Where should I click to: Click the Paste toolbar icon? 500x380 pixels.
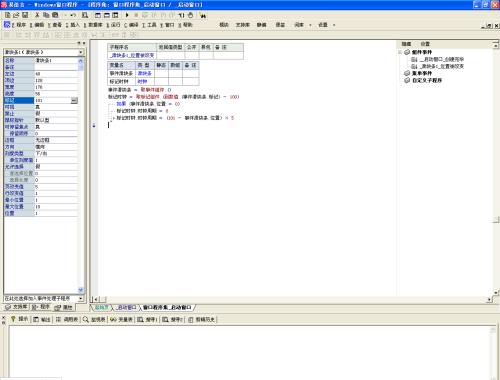(x=55, y=15)
